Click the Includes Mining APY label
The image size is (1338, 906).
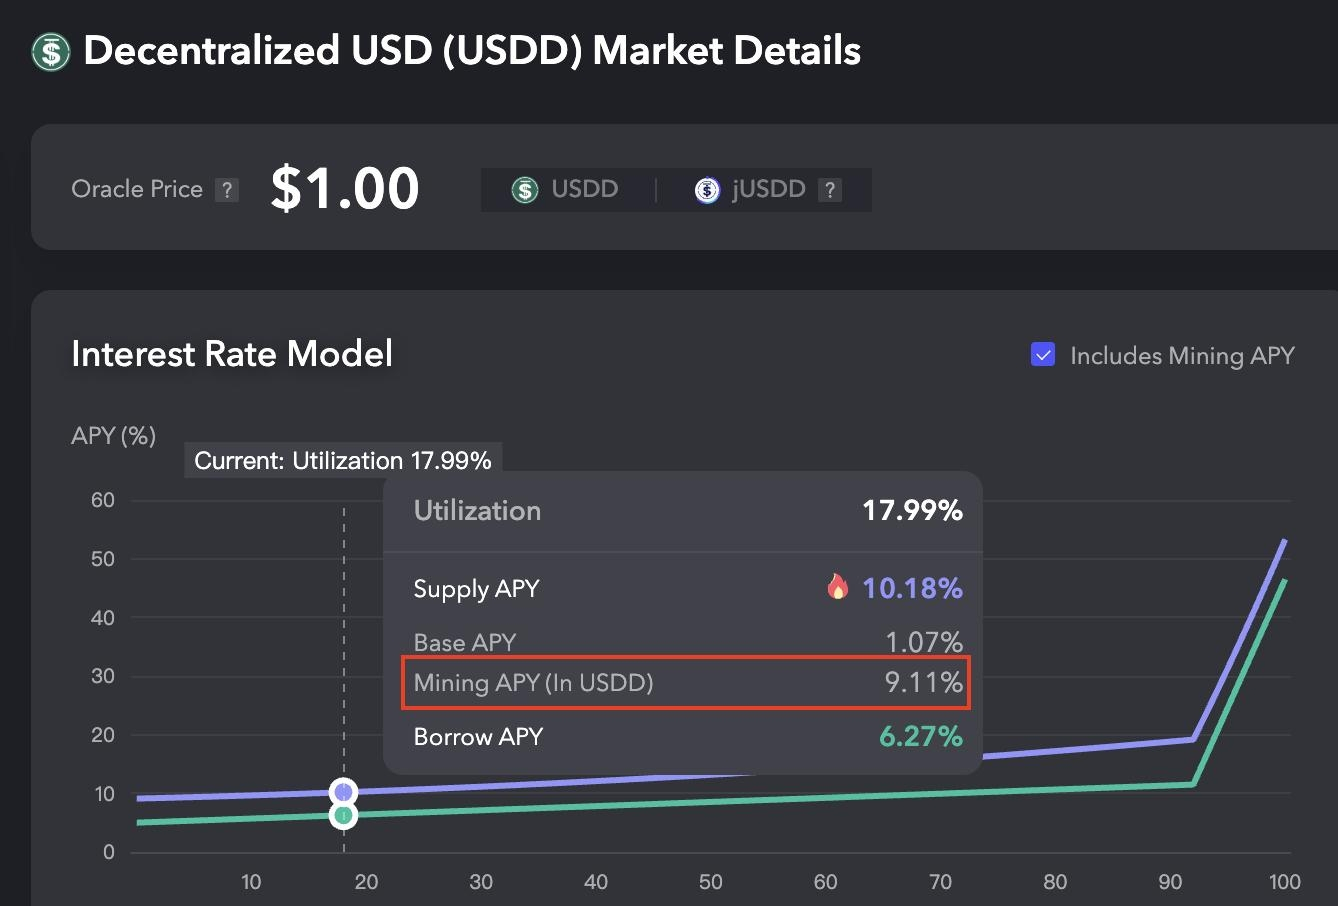pos(1182,356)
